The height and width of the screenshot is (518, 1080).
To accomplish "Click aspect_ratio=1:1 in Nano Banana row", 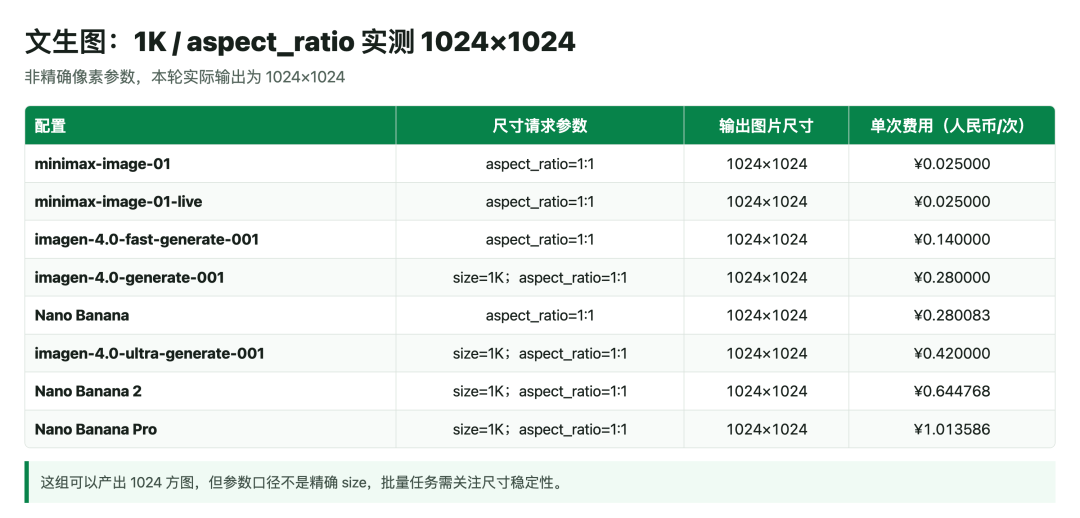I will [x=540, y=315].
